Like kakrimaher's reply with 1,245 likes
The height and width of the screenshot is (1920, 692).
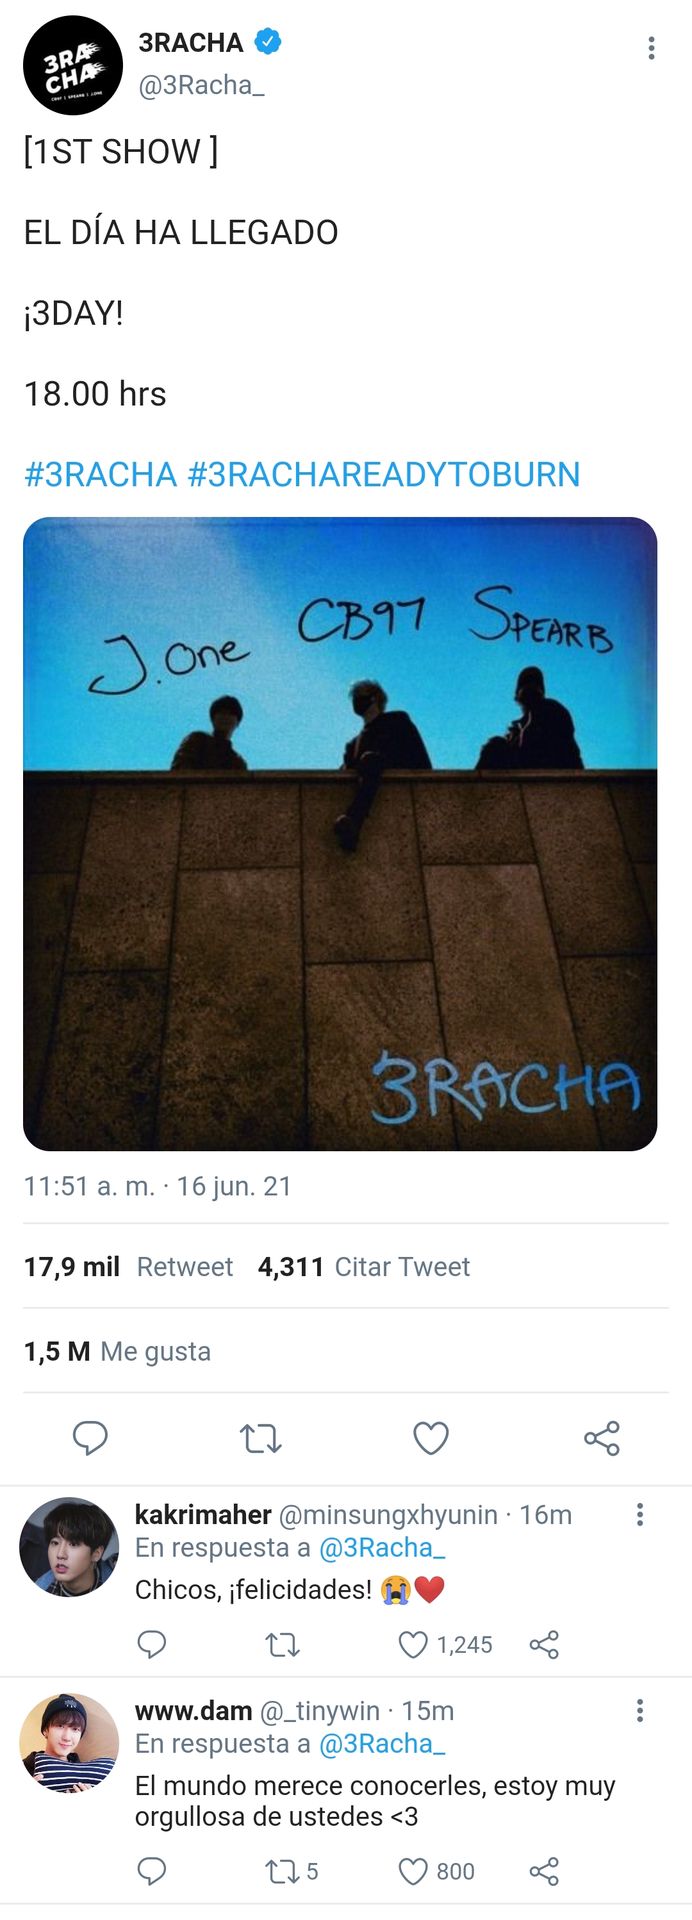(x=445, y=1645)
